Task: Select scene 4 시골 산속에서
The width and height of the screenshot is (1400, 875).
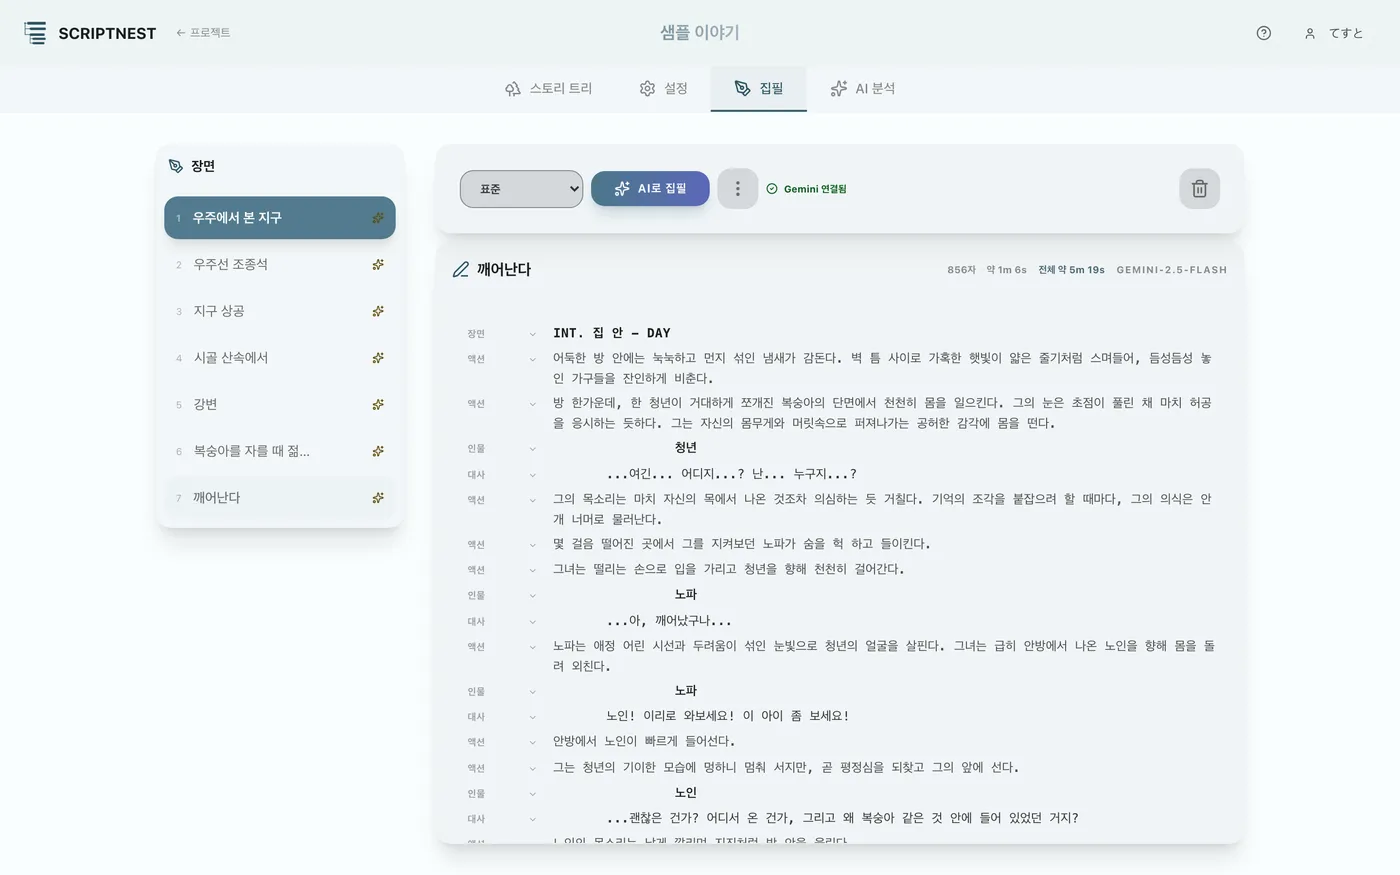Action: (280, 358)
